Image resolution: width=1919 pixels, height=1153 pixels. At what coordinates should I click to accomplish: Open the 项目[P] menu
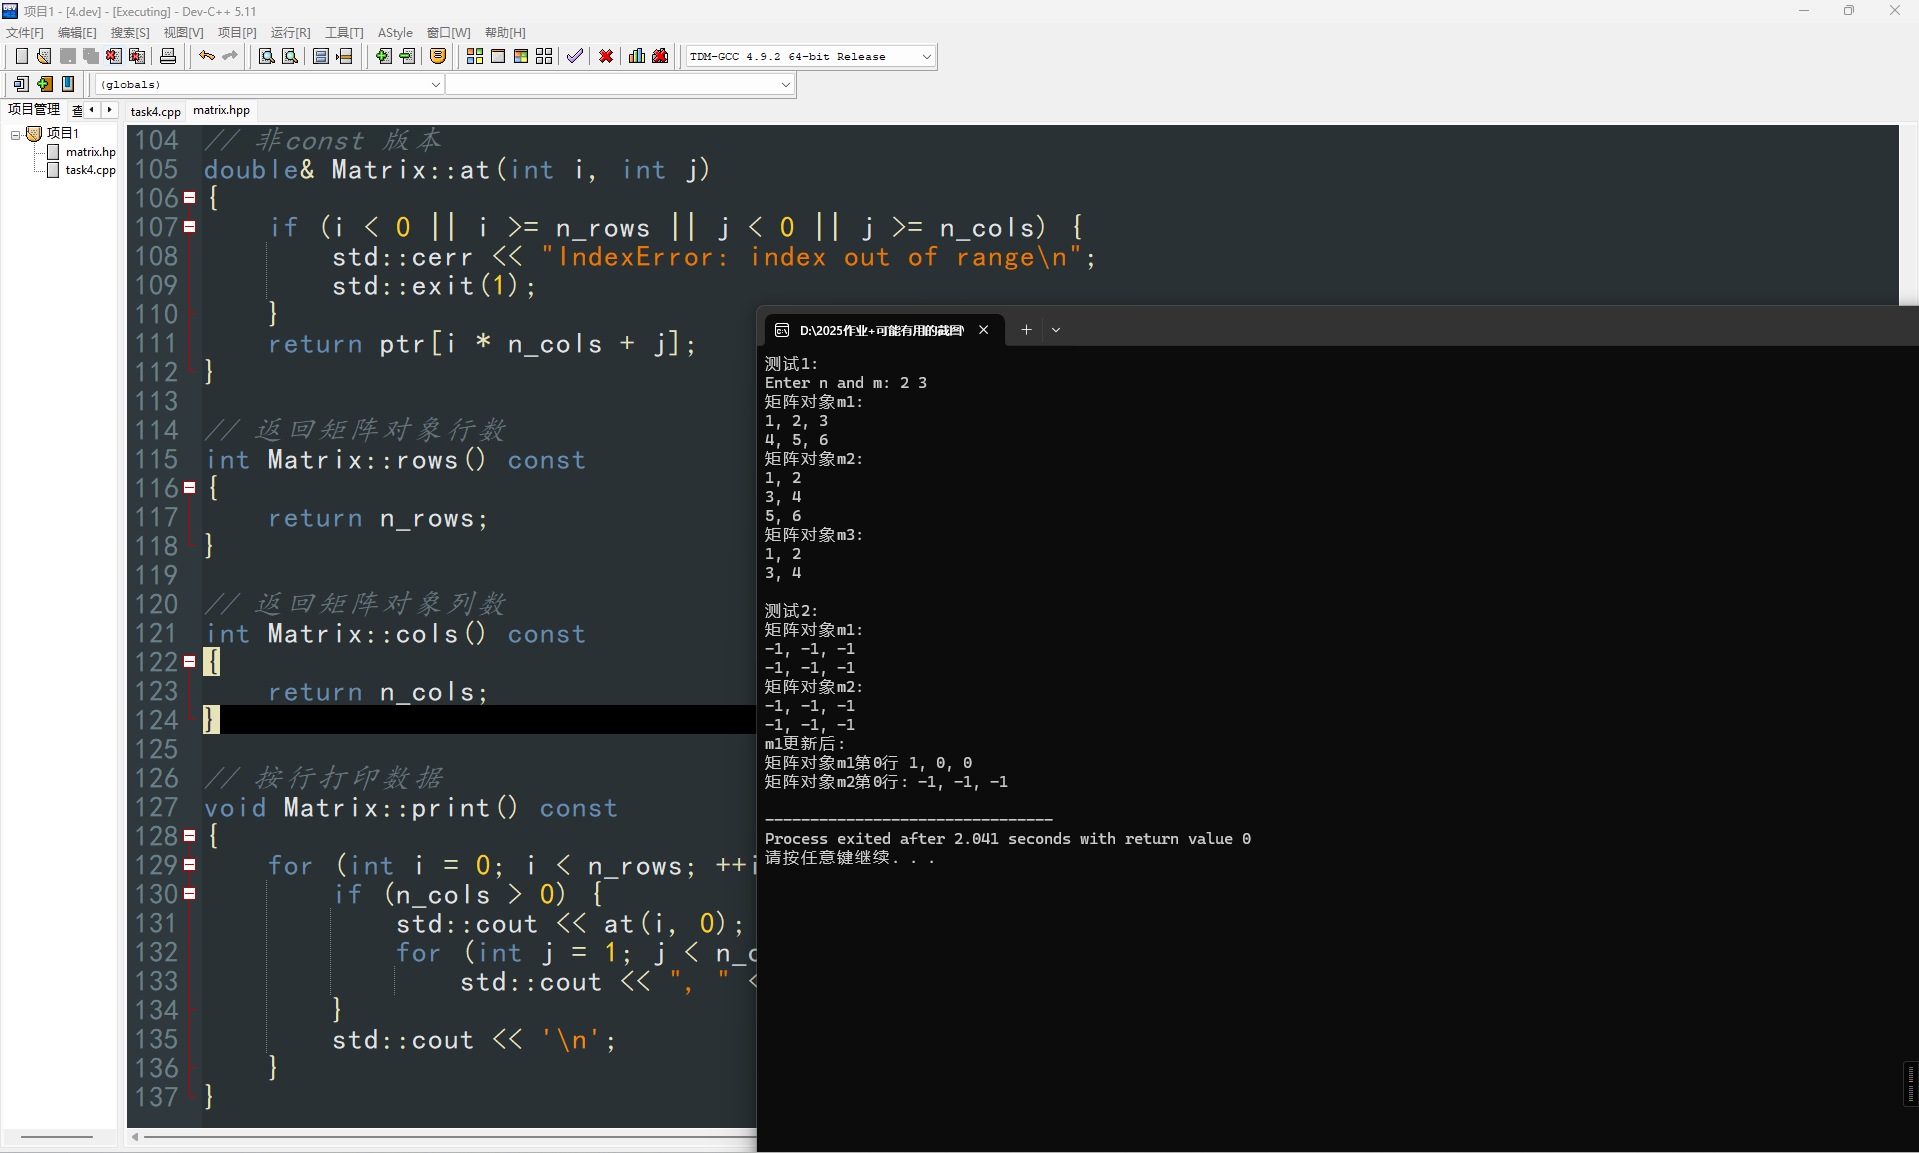[x=237, y=33]
